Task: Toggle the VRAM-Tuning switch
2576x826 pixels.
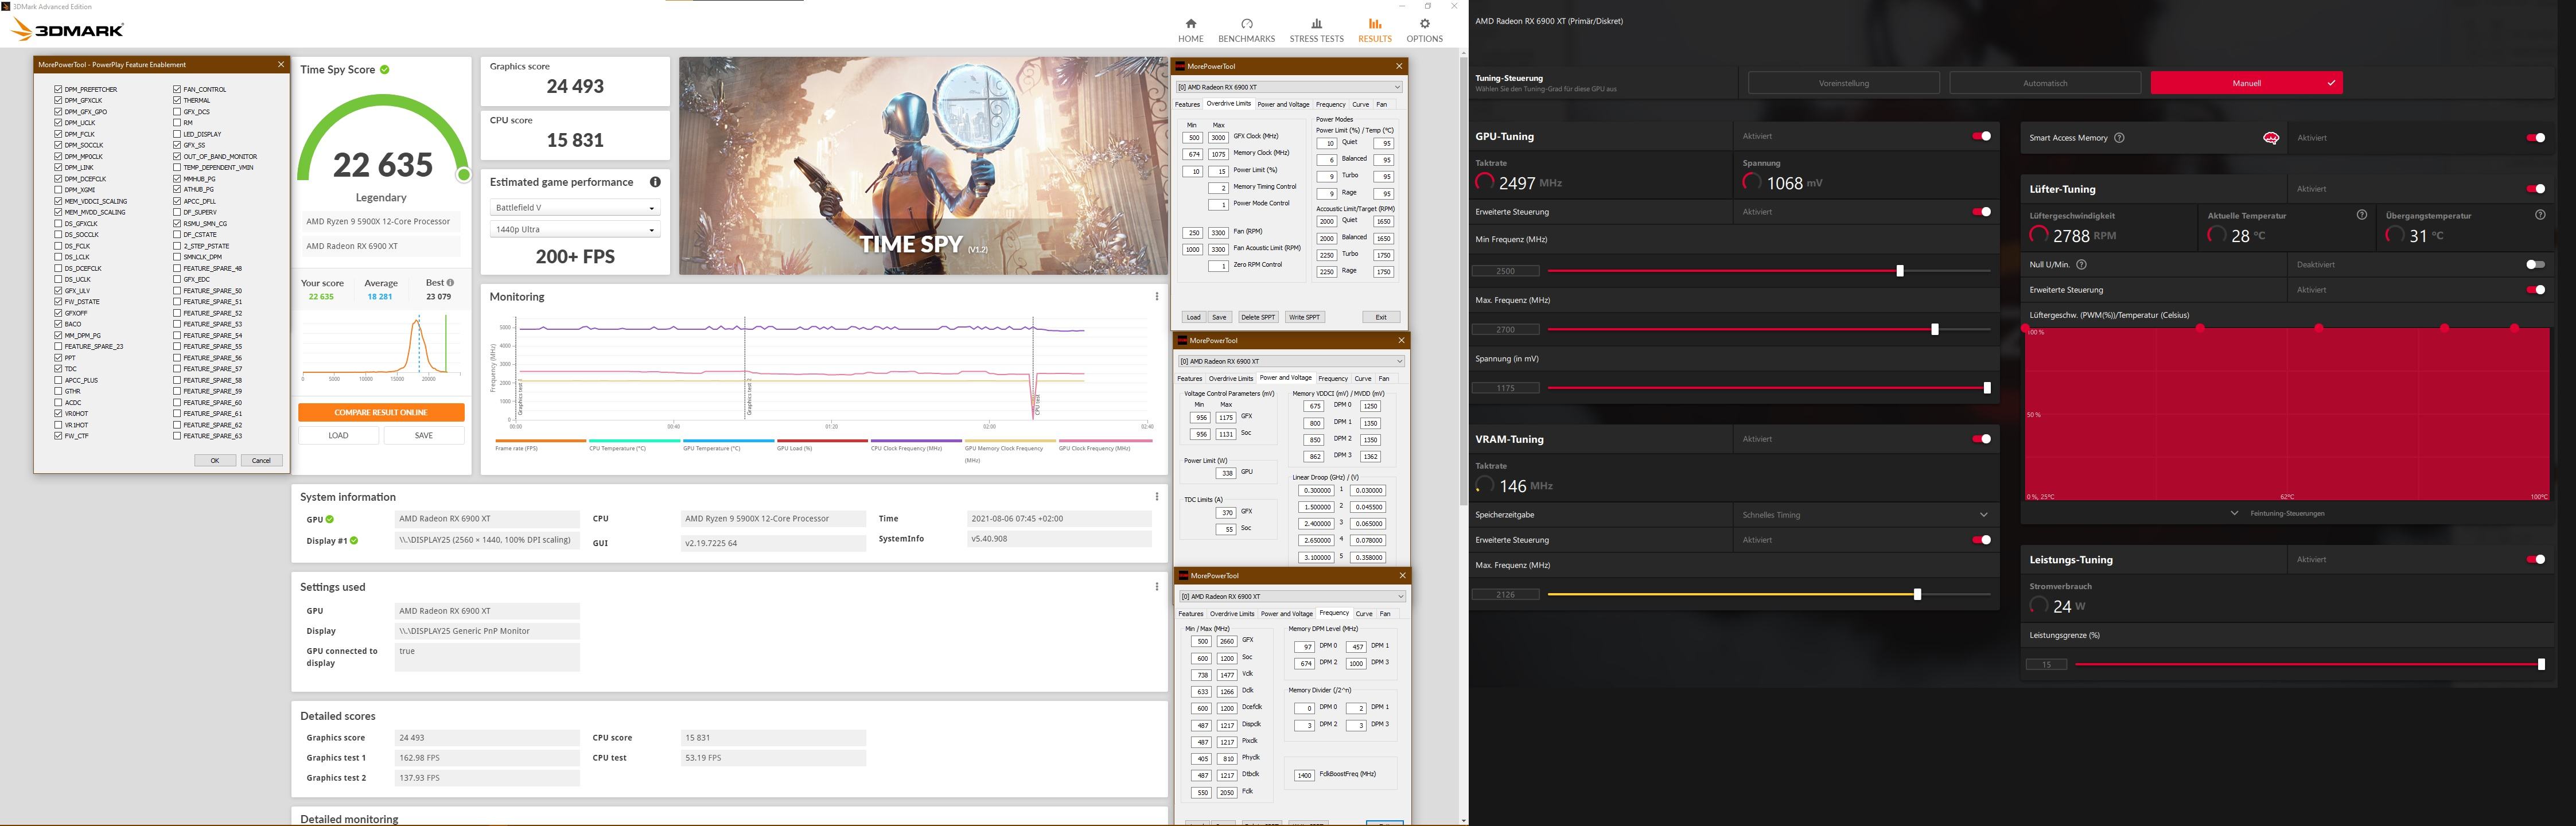Action: pyautogui.click(x=1981, y=439)
